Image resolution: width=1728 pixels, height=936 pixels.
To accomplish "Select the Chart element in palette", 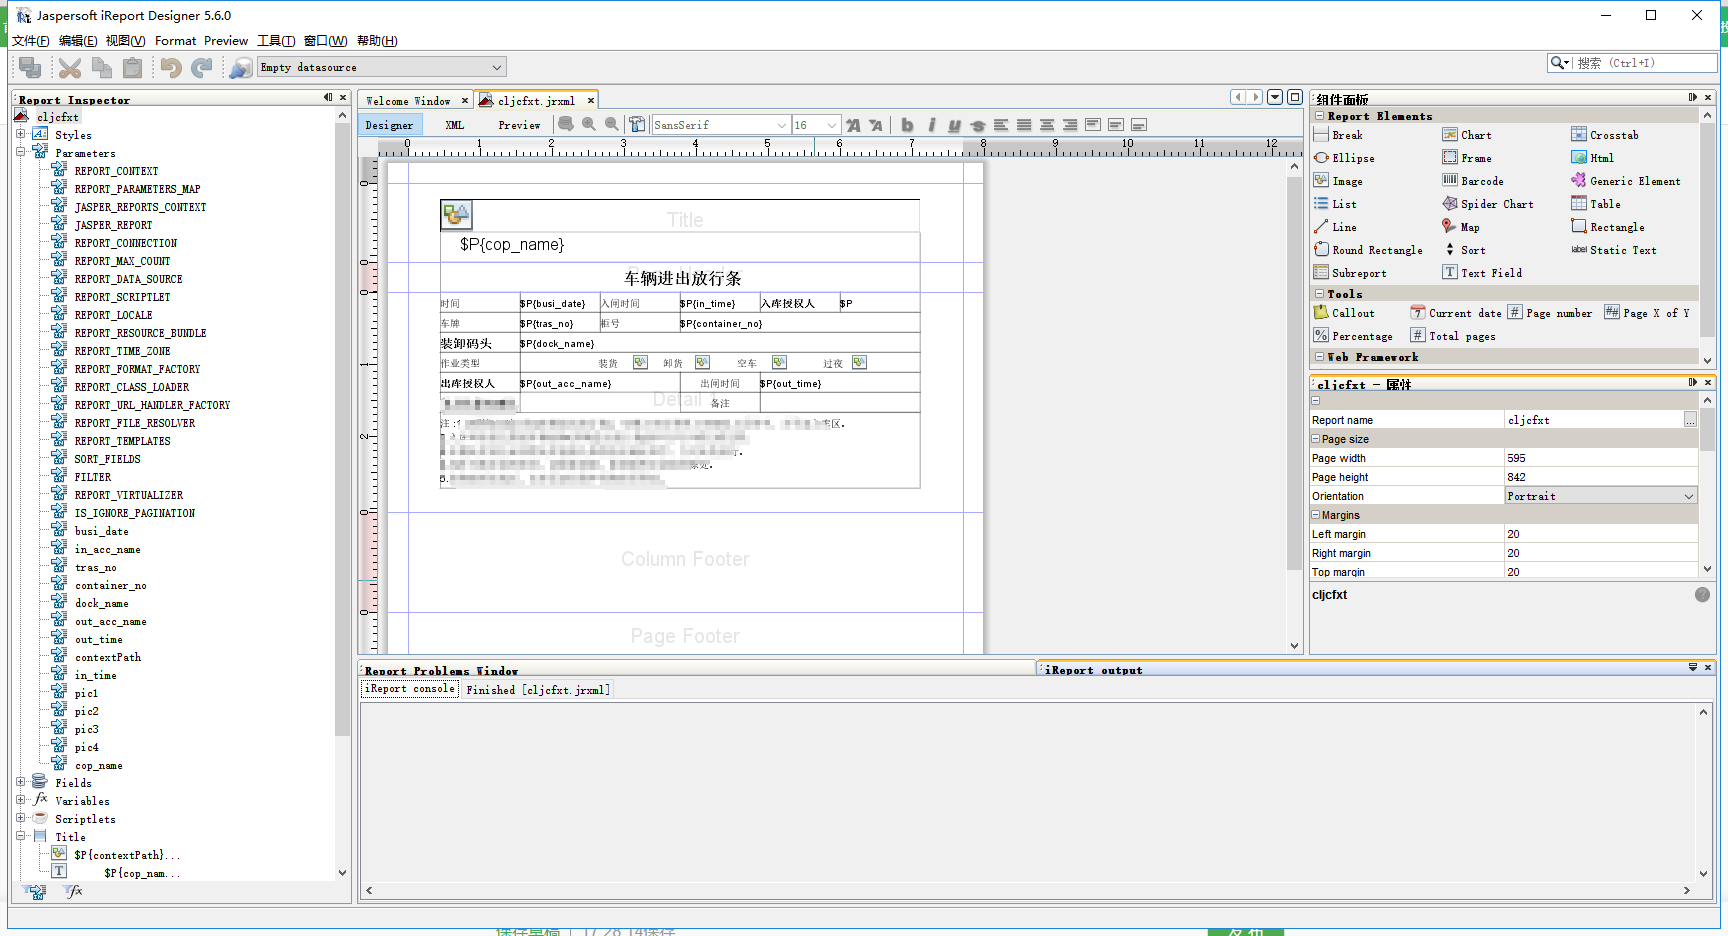I will click(1467, 135).
